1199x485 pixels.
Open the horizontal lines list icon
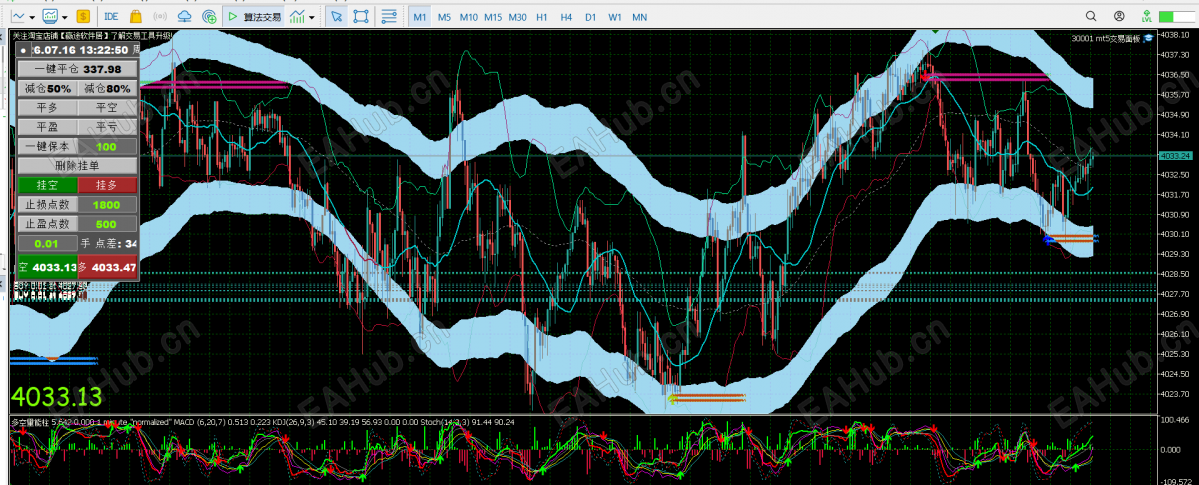tap(389, 15)
